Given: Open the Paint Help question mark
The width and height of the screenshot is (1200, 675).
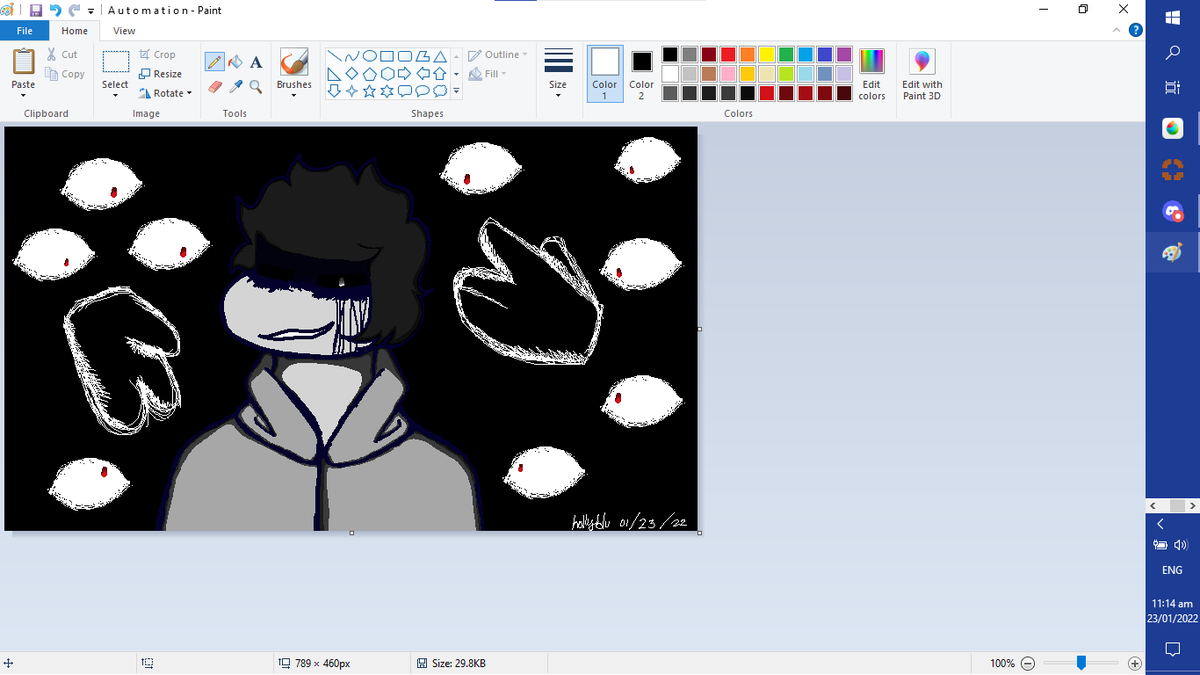Looking at the screenshot, I should point(1135,30).
